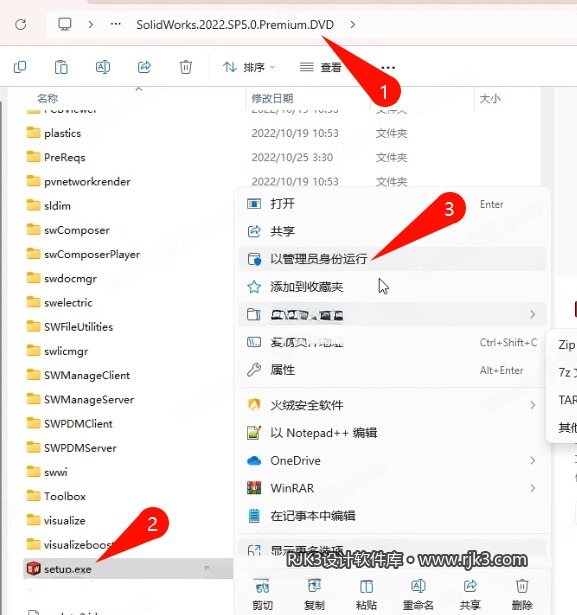
Task: Click the 删除 delete icon in the context menu
Action: point(522,587)
